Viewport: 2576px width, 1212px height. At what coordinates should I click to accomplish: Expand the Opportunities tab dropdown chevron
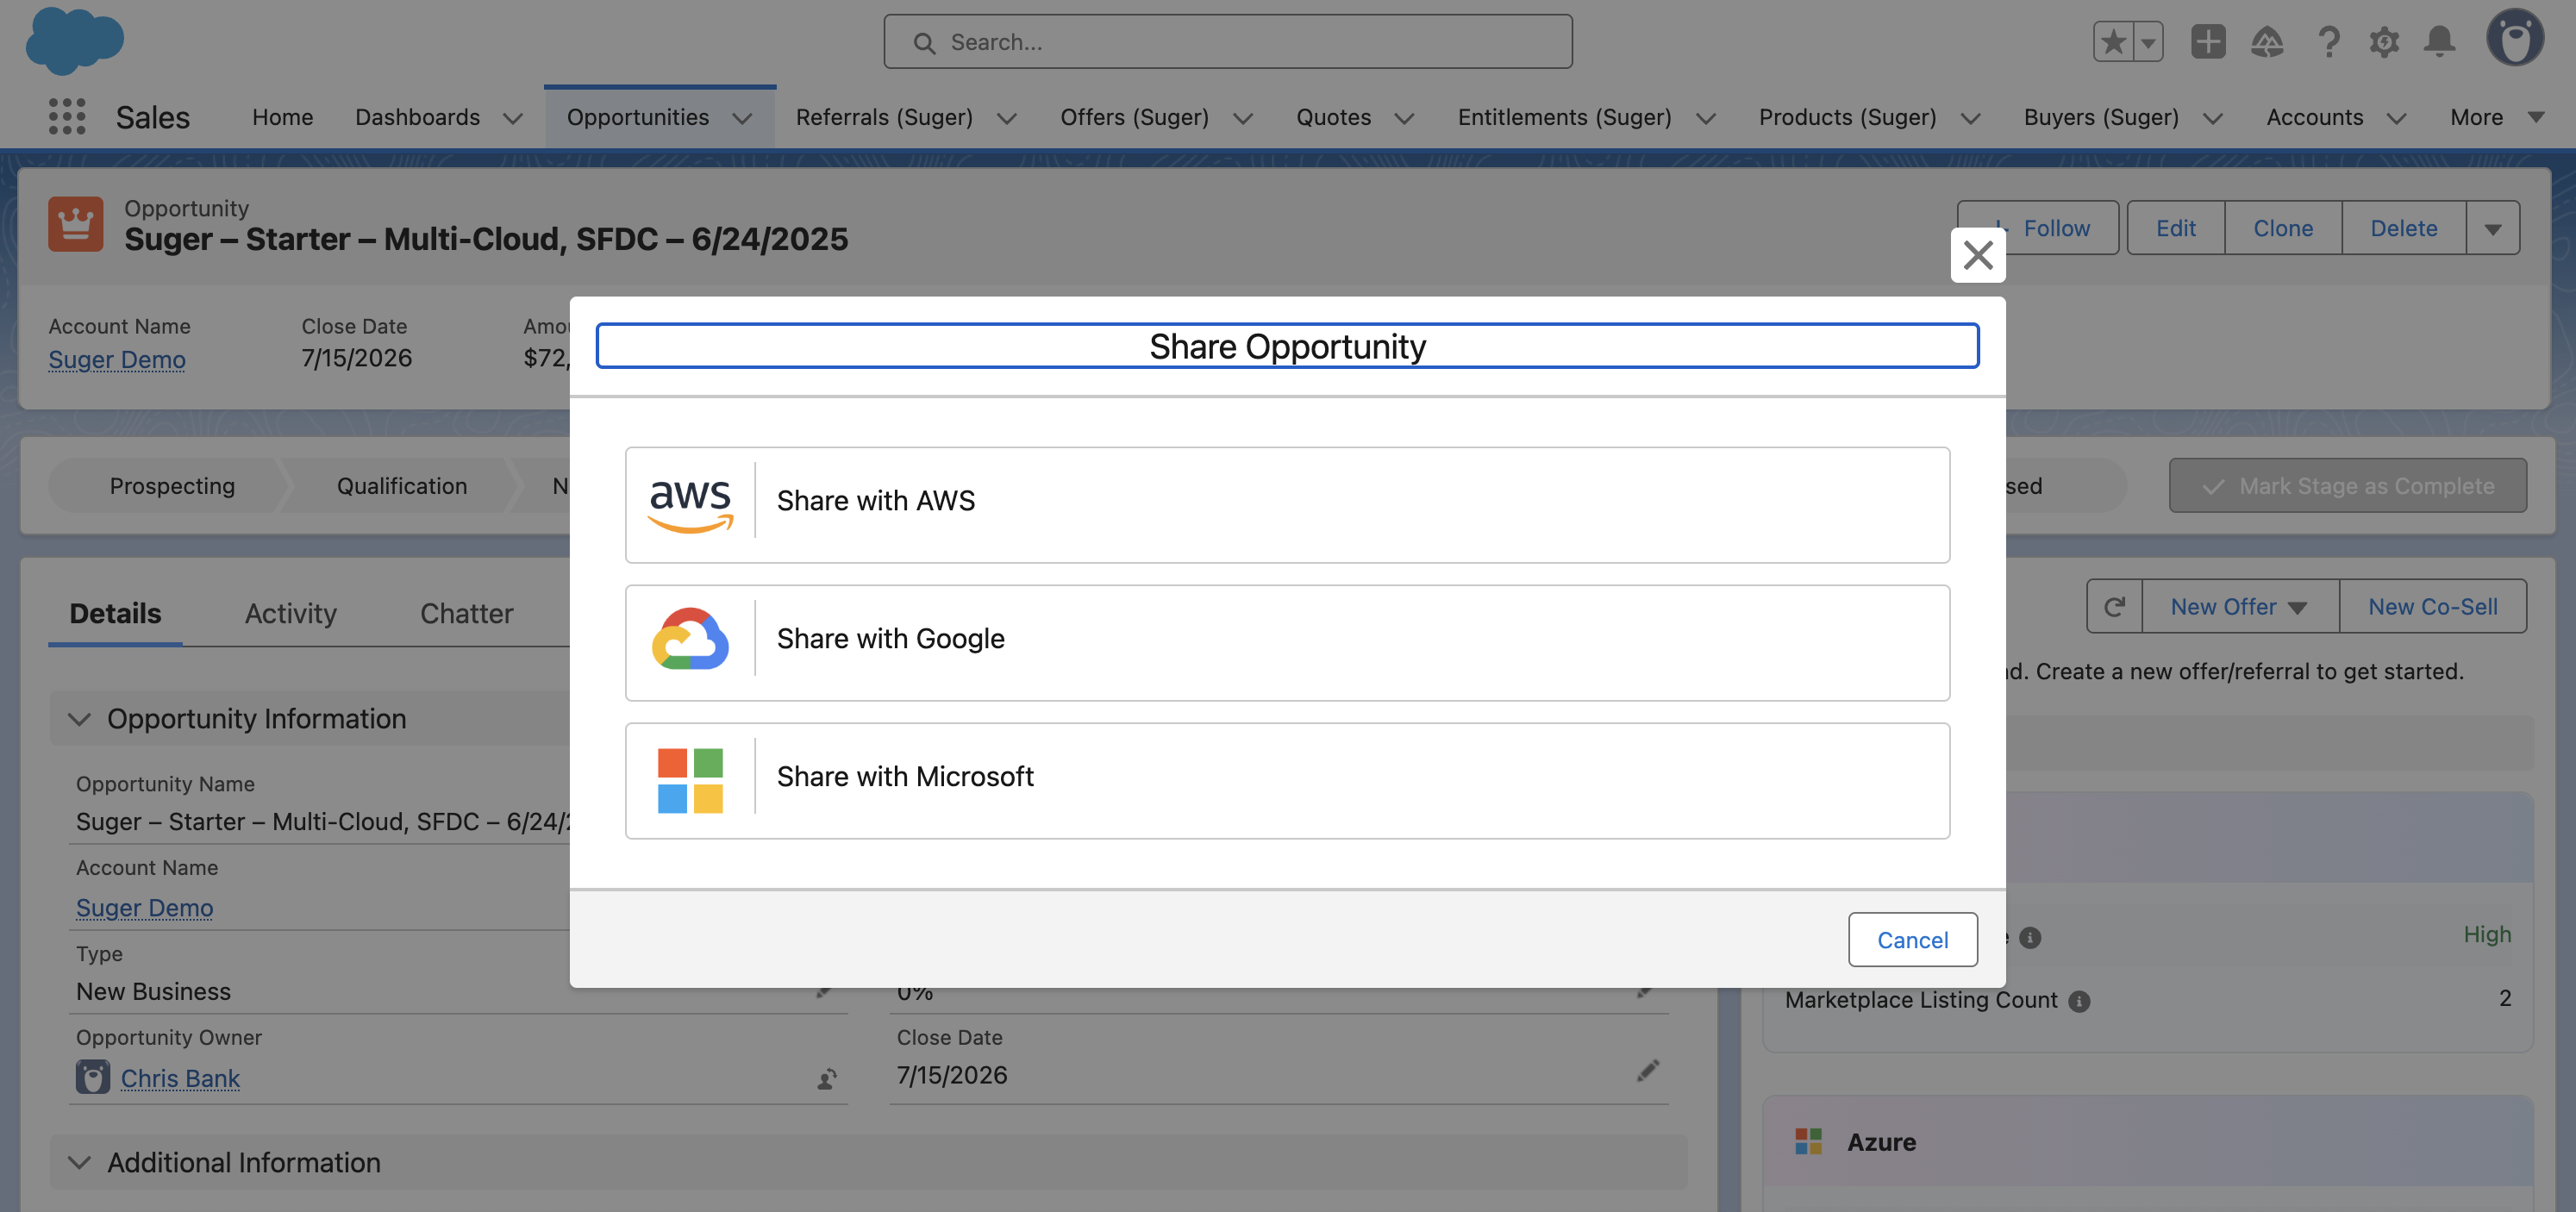[742, 118]
